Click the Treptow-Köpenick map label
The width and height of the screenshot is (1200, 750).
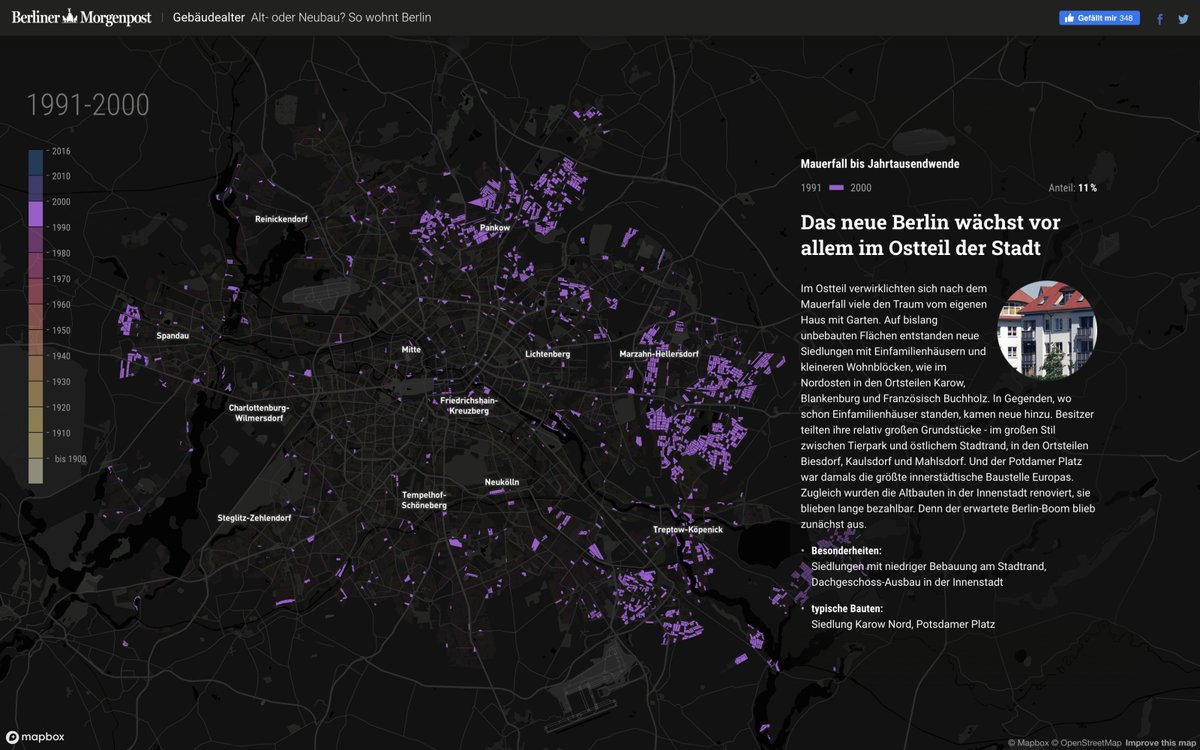pos(688,529)
